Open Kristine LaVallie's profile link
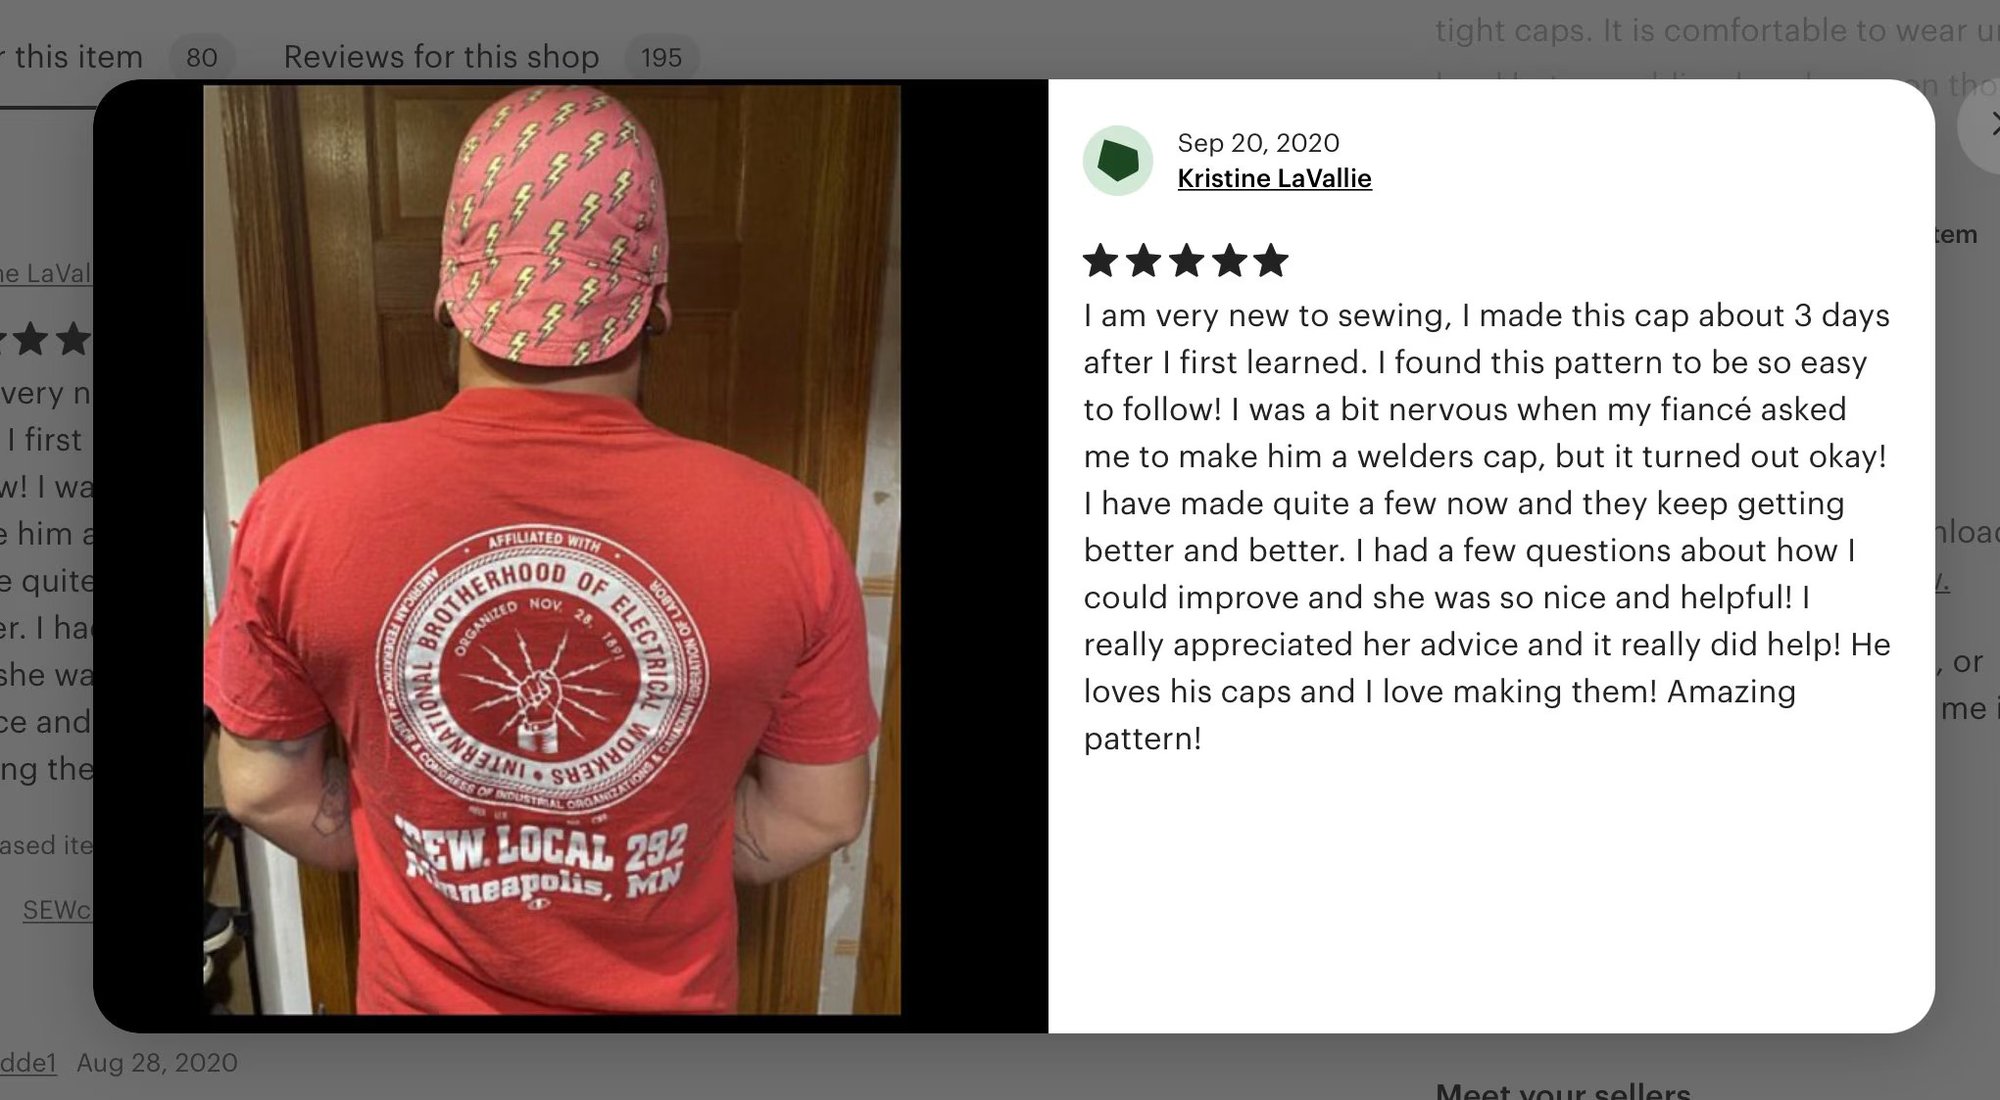Image resolution: width=2000 pixels, height=1100 pixels. point(1274,178)
